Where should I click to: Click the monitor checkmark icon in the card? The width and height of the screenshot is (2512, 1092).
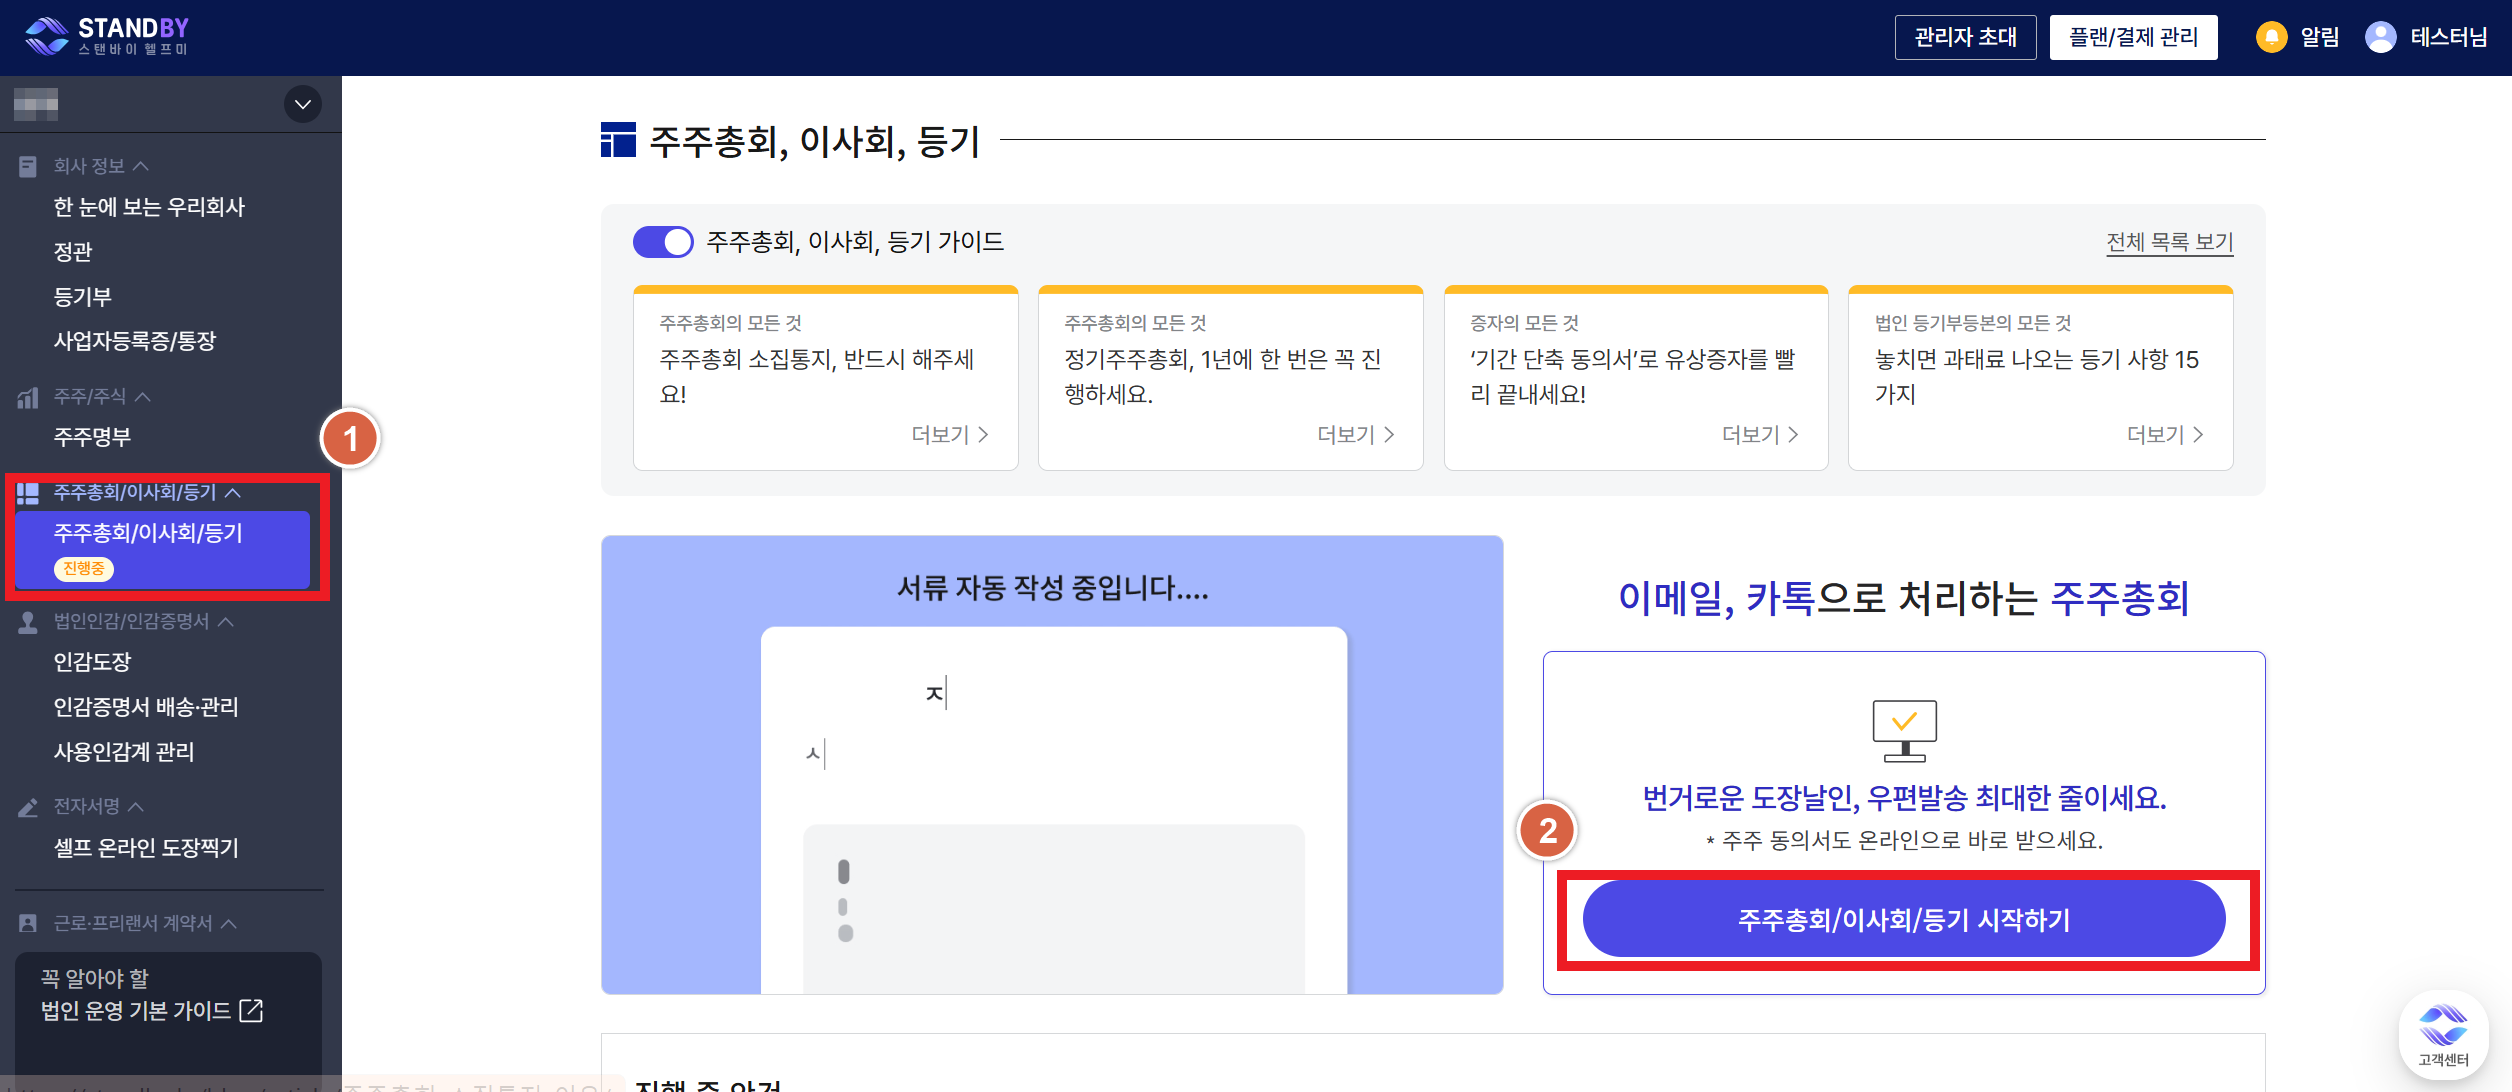click(x=1904, y=730)
